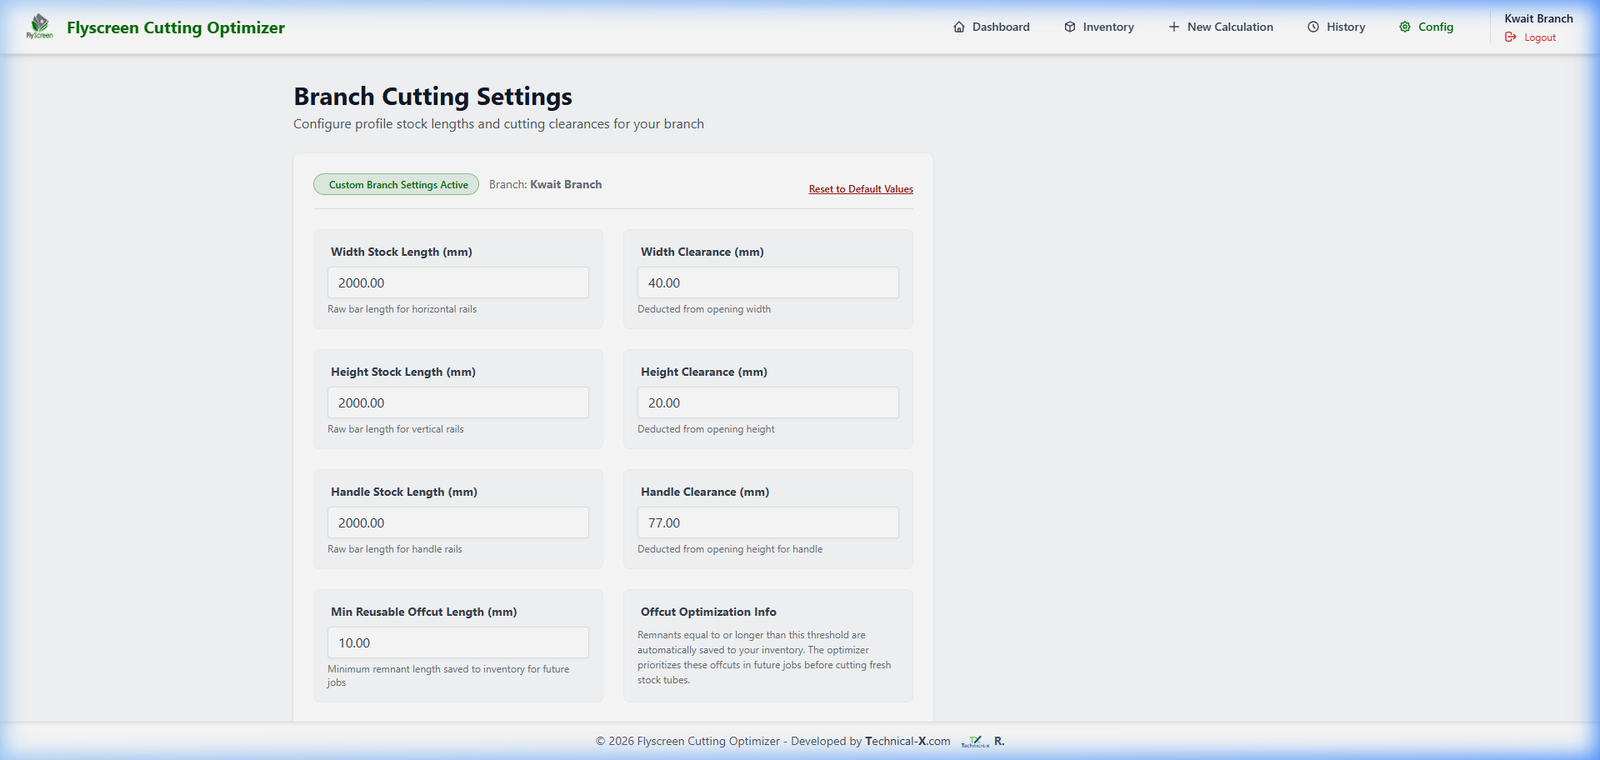Image resolution: width=1600 pixels, height=760 pixels.
Task: Click the 'Configure profile stock lengths' subtitle
Action: (x=499, y=124)
